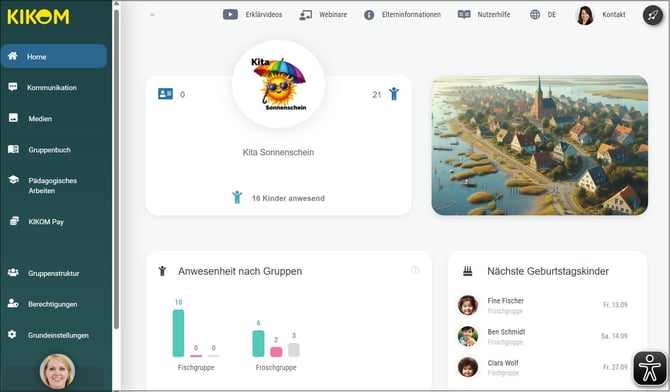The width and height of the screenshot is (670, 392).
Task: Click Fine Fischer's avatar
Action: [x=468, y=305]
